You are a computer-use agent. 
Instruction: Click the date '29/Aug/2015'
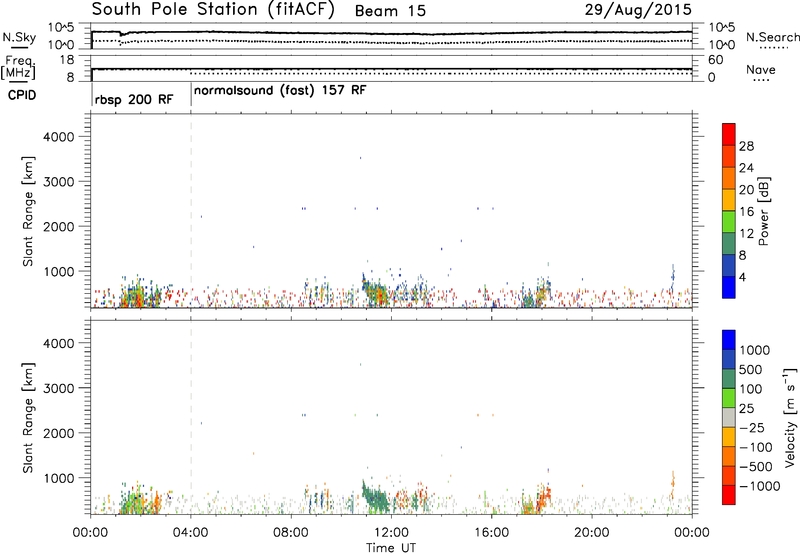tap(638, 10)
